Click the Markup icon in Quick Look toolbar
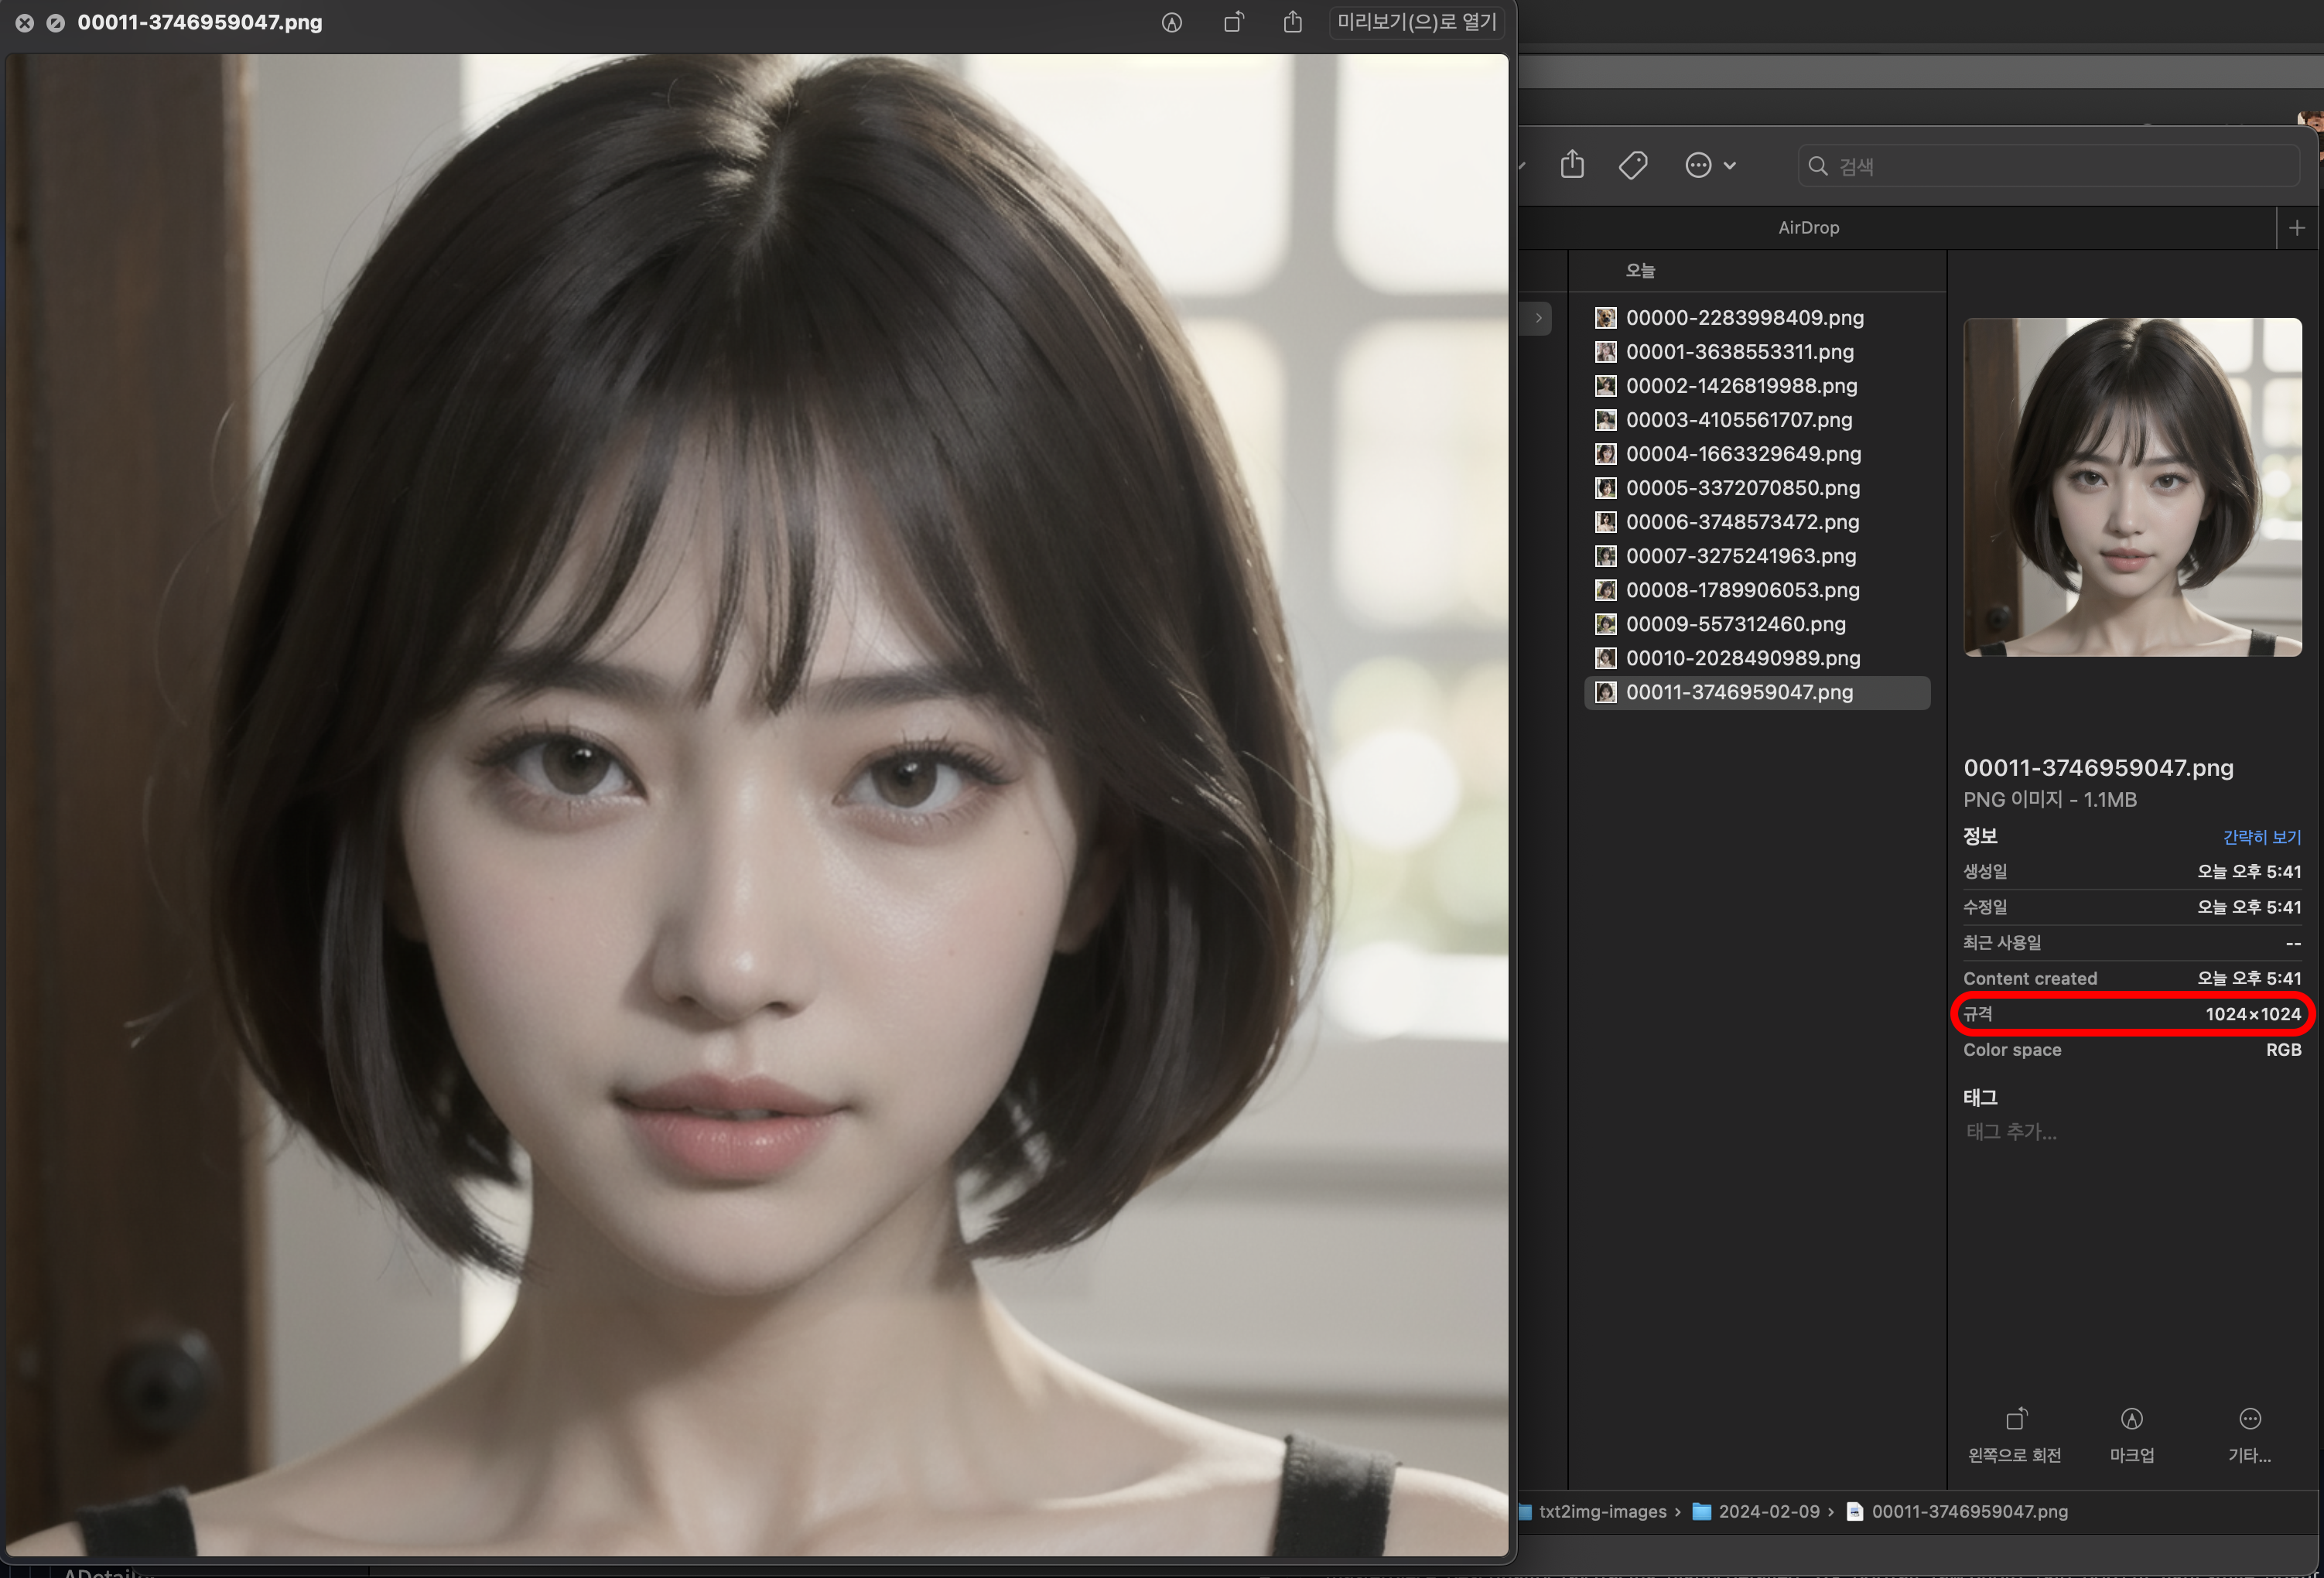2324x1578 pixels. tap(1172, 22)
